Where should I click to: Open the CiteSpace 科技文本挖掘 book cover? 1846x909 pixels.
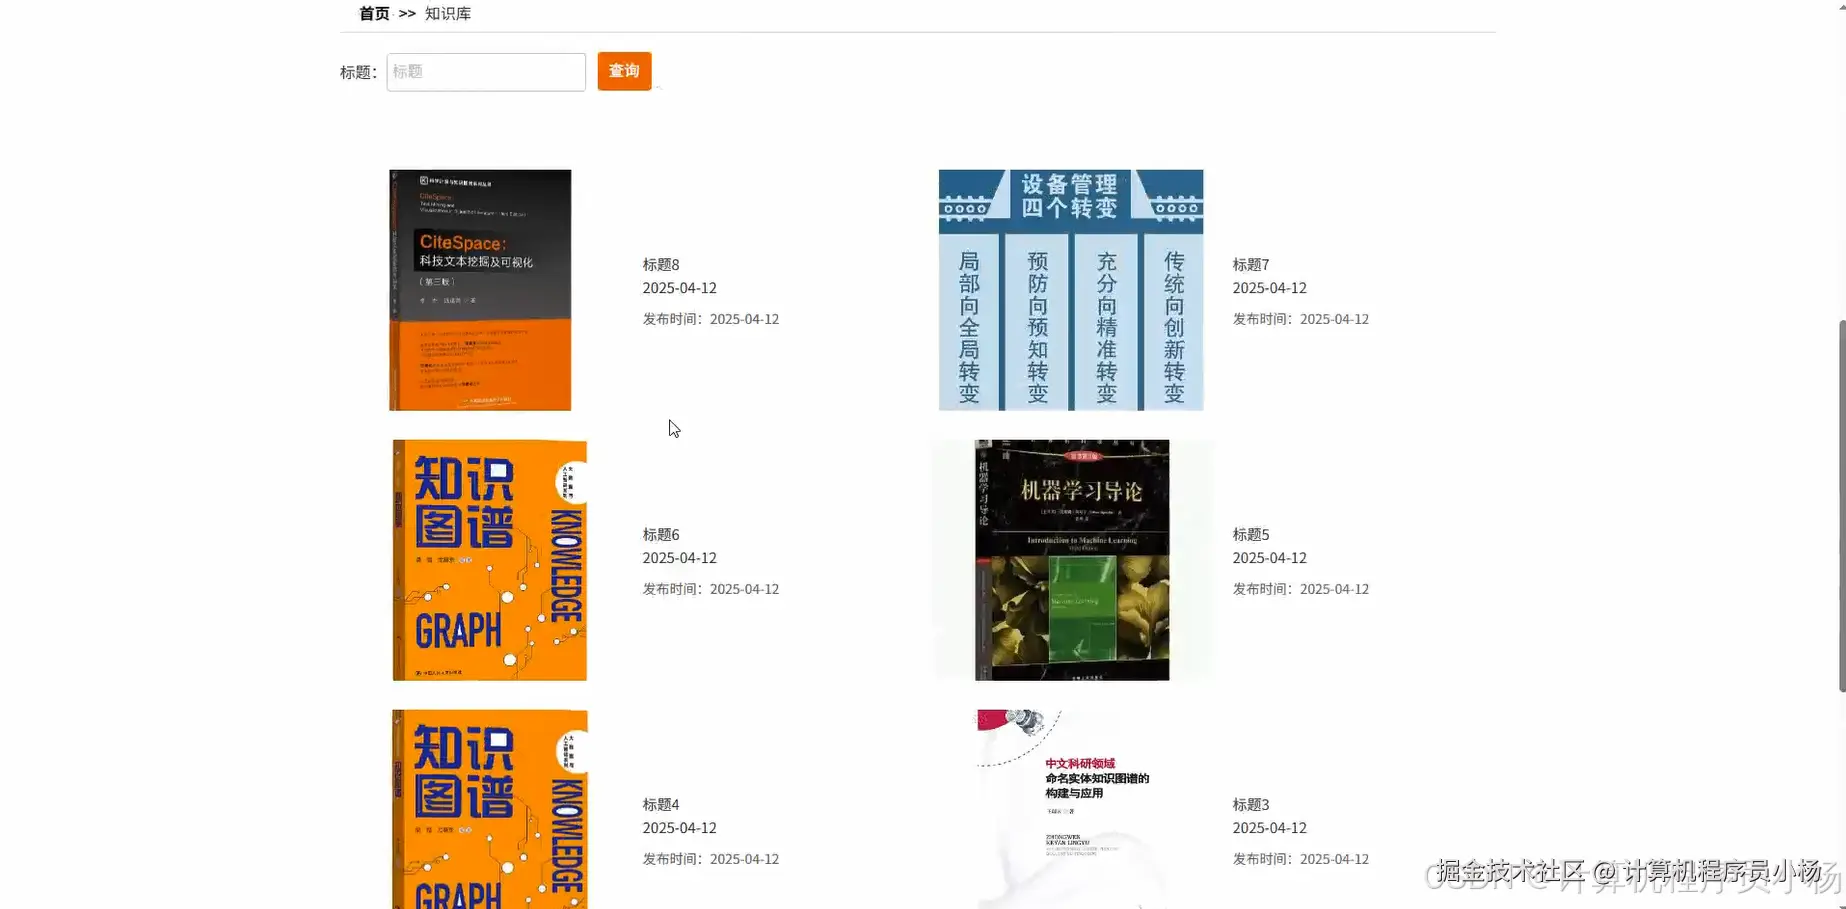coord(479,289)
